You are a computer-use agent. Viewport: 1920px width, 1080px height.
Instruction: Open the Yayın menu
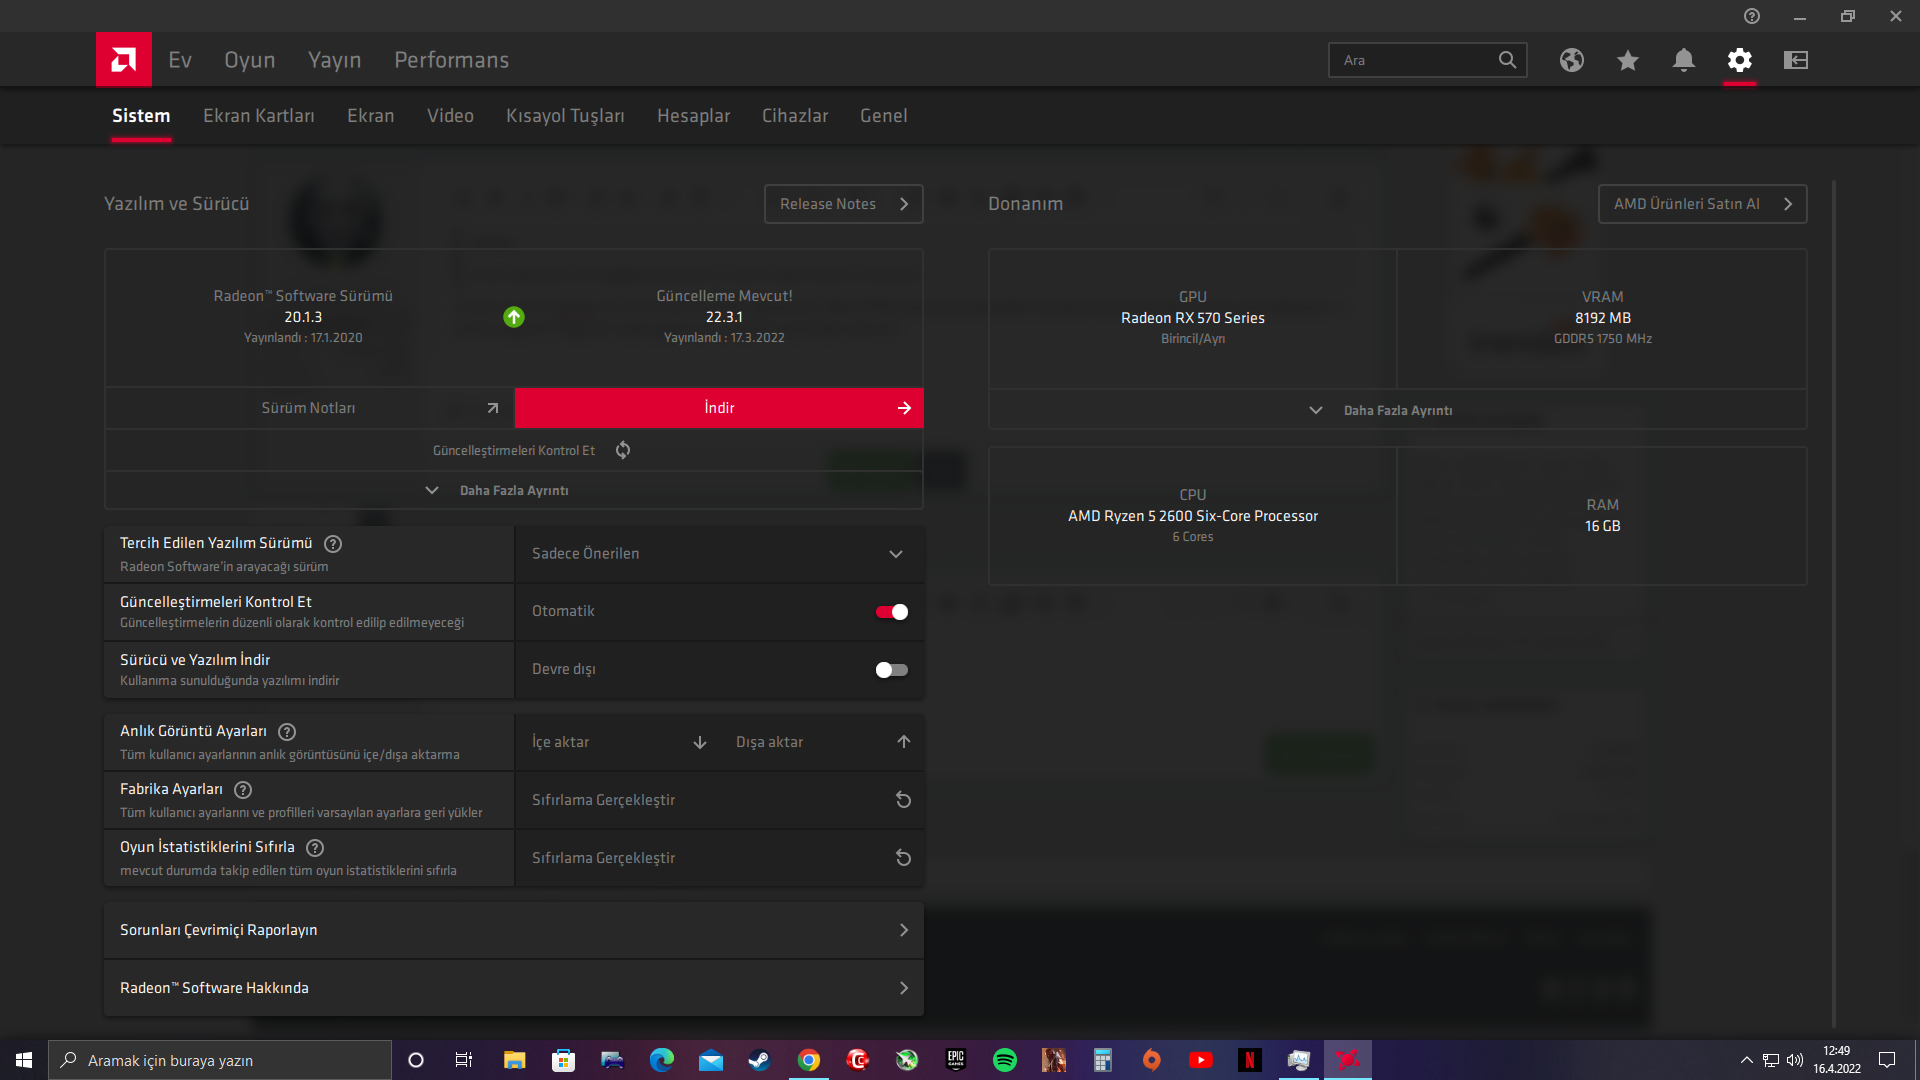pyautogui.click(x=335, y=60)
